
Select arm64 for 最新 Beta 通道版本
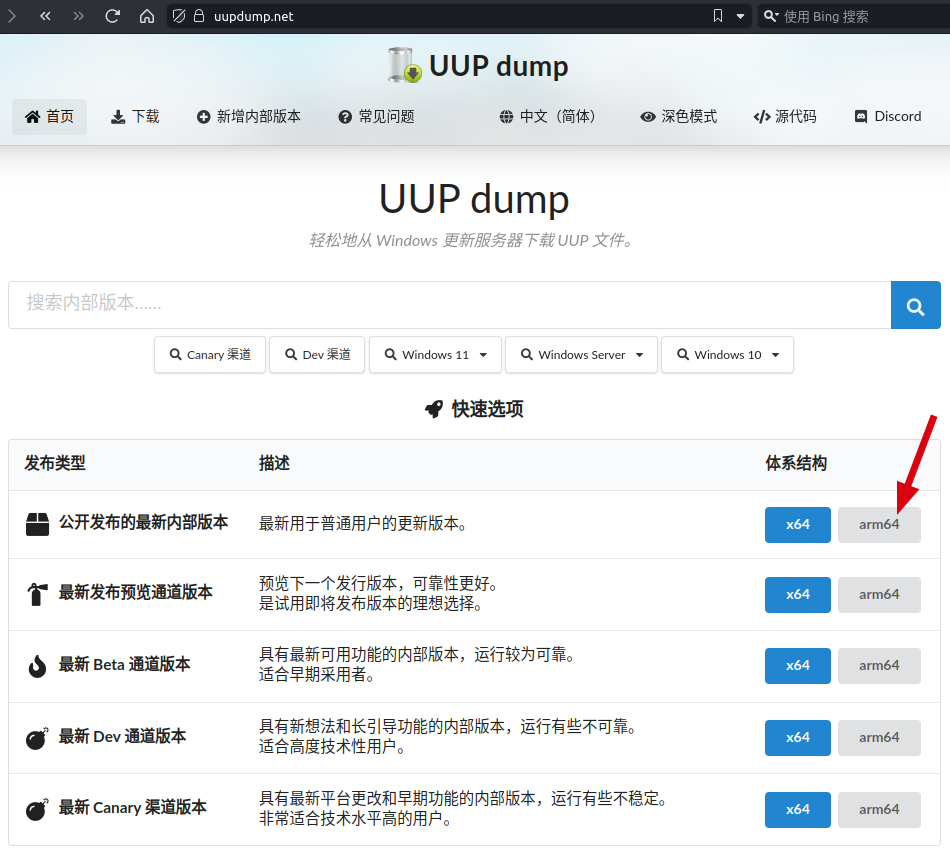tap(879, 666)
